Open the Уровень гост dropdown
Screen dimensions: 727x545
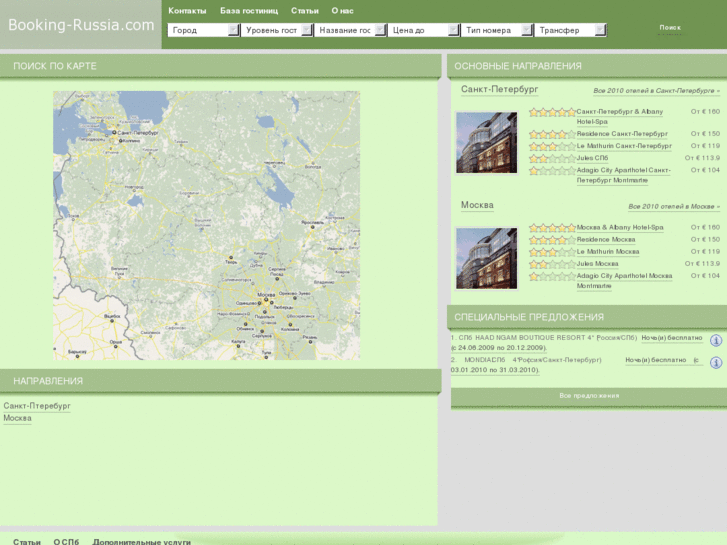point(277,30)
